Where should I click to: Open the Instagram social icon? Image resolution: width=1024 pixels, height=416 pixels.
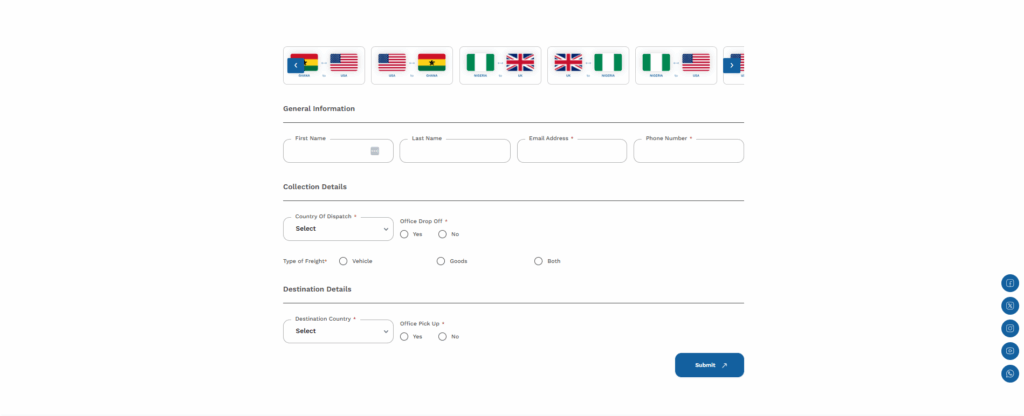[x=1010, y=328]
